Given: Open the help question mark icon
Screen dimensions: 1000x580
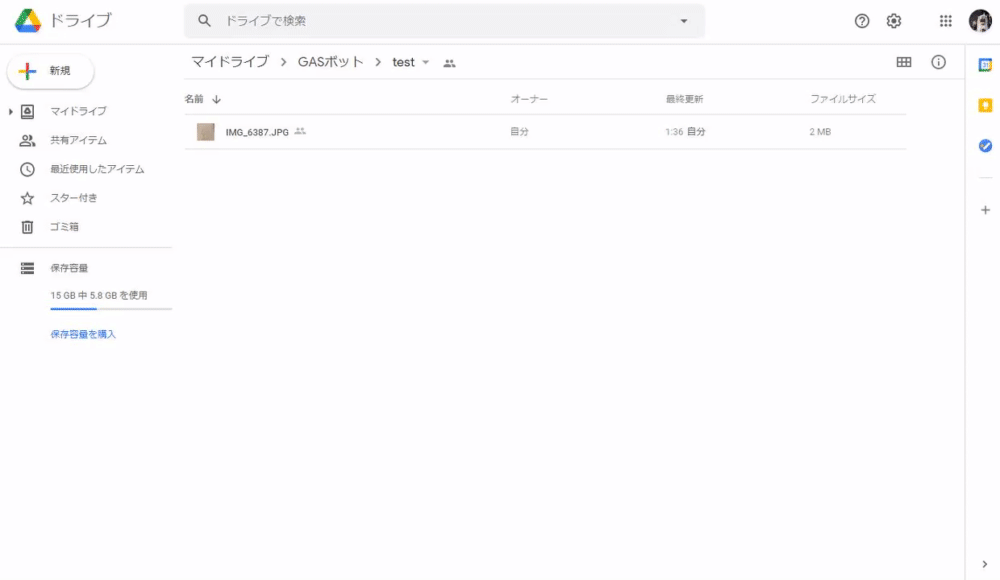Looking at the screenshot, I should [x=862, y=21].
